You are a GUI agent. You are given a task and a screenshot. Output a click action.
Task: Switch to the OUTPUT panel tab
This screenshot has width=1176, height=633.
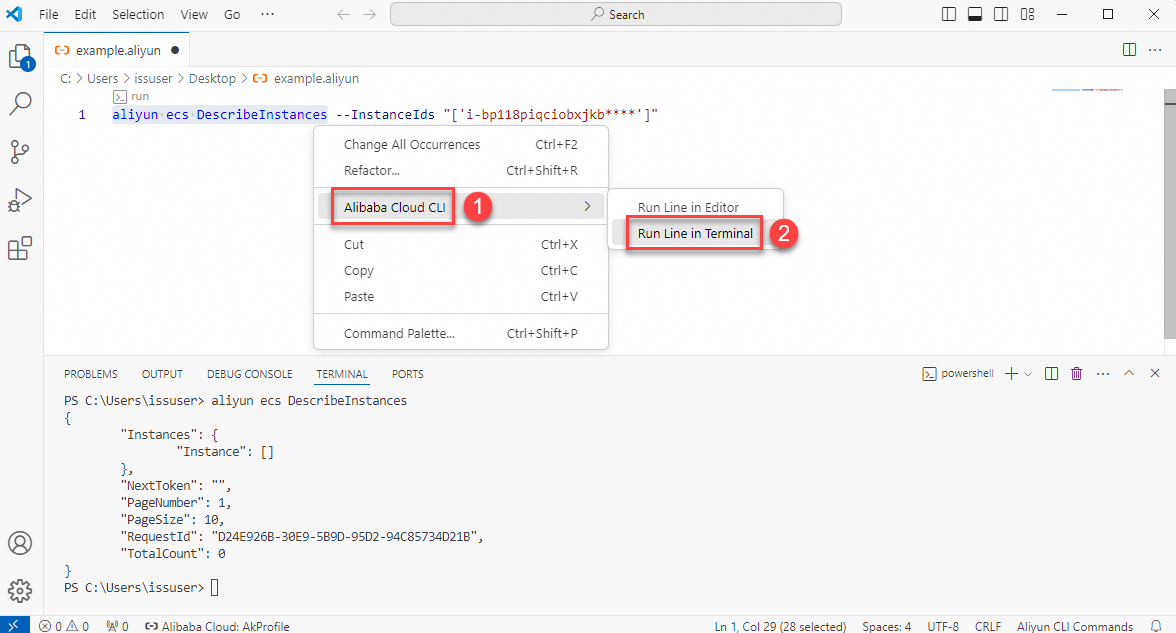pos(162,374)
